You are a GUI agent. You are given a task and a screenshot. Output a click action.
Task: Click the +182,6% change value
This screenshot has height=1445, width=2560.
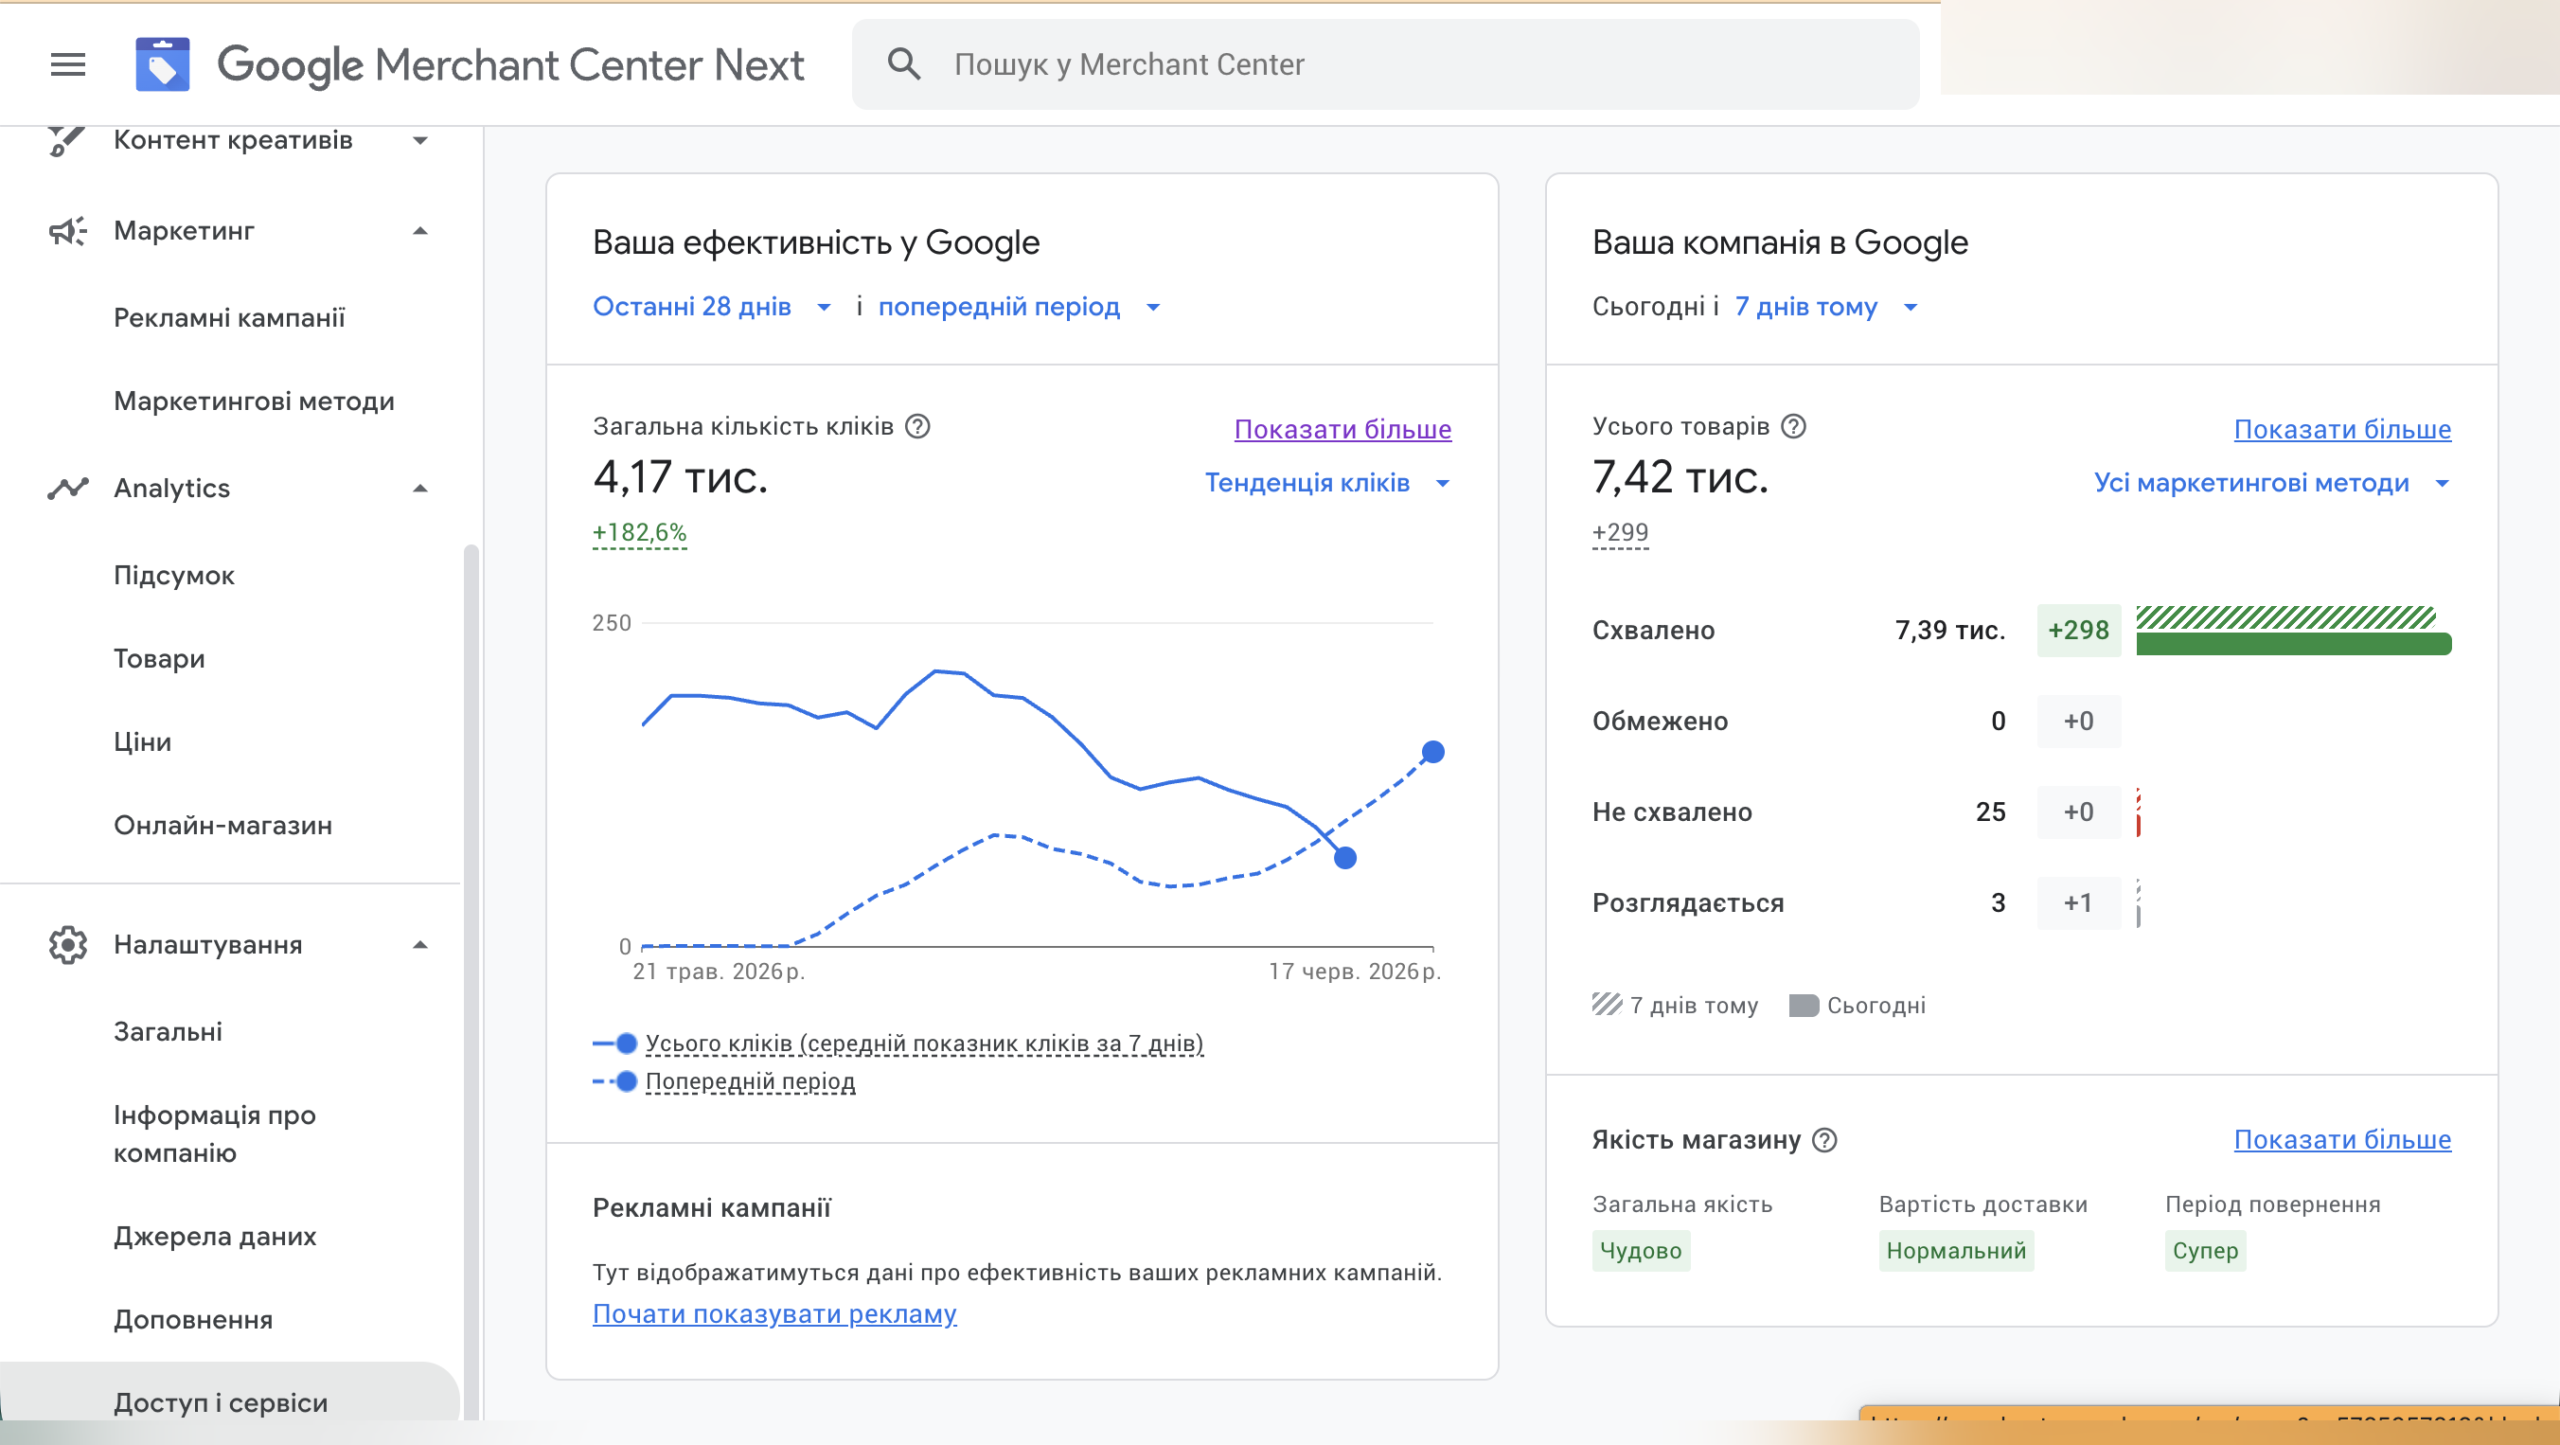click(x=639, y=532)
